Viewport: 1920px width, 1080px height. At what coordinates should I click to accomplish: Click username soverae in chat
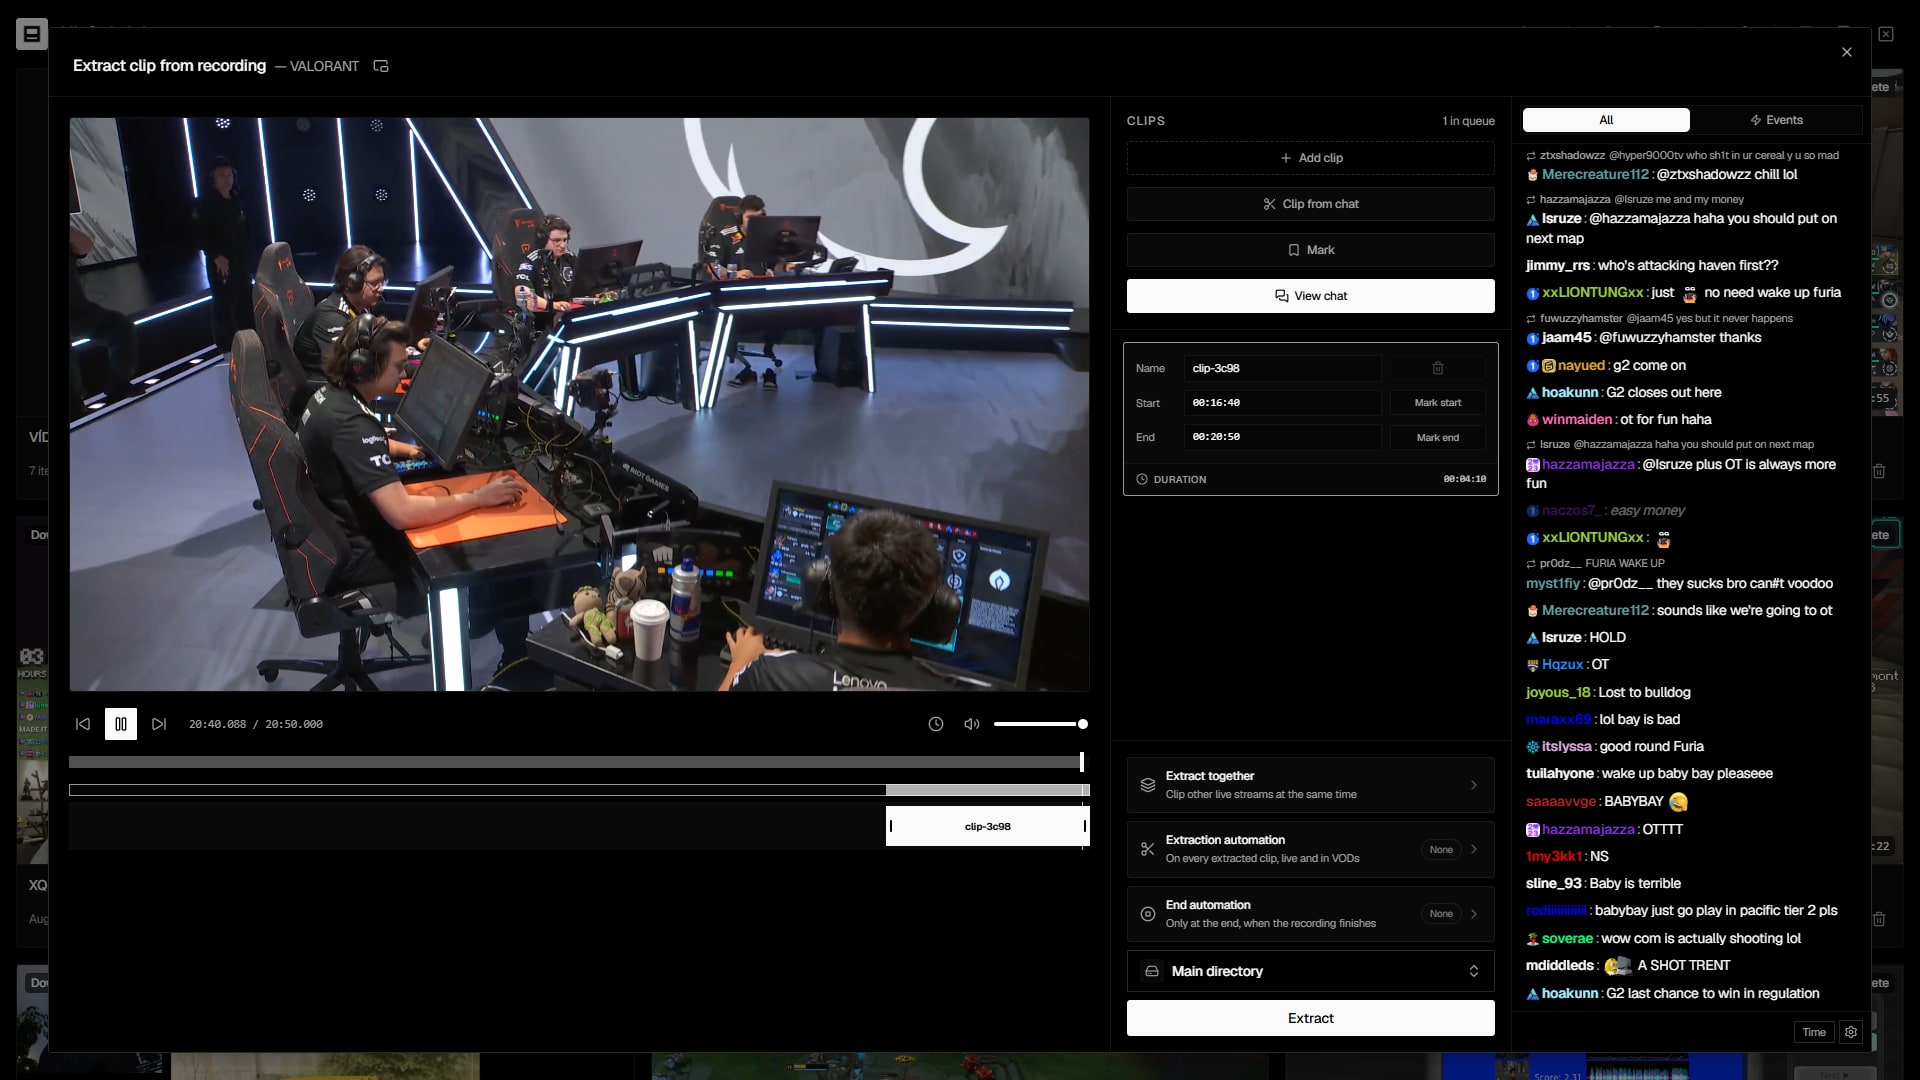tap(1567, 938)
